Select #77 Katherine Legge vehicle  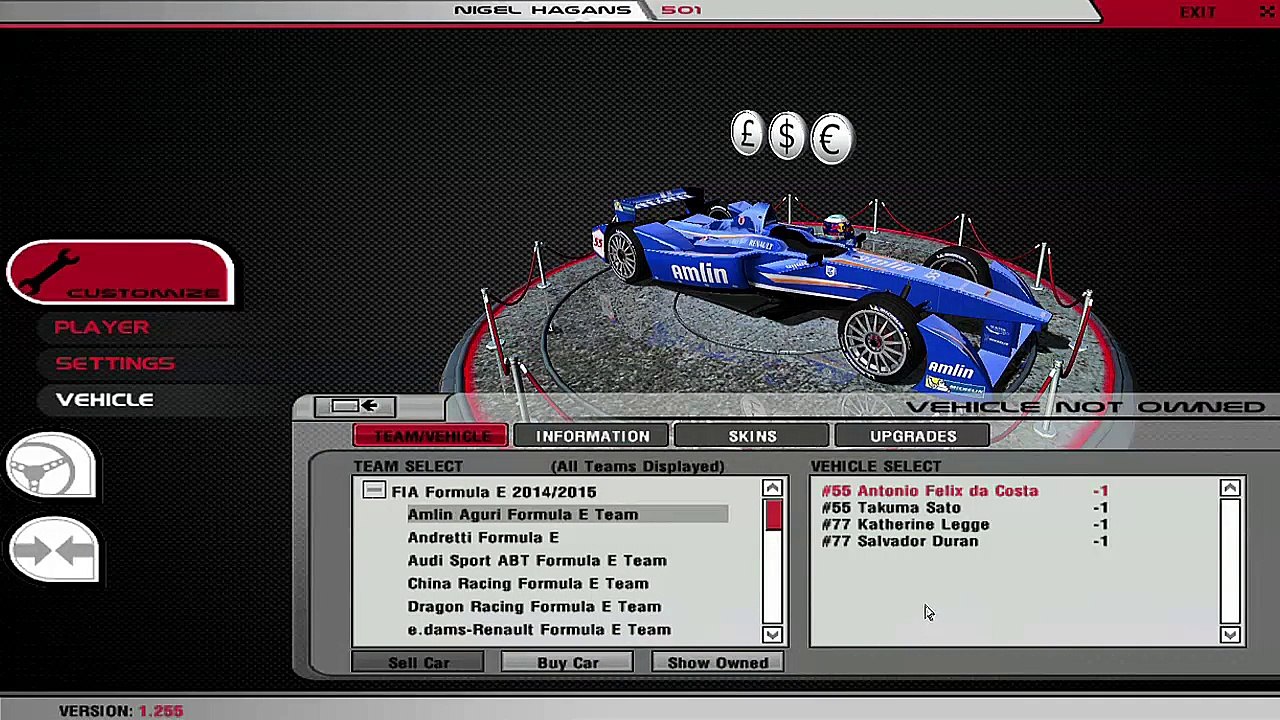point(965,525)
